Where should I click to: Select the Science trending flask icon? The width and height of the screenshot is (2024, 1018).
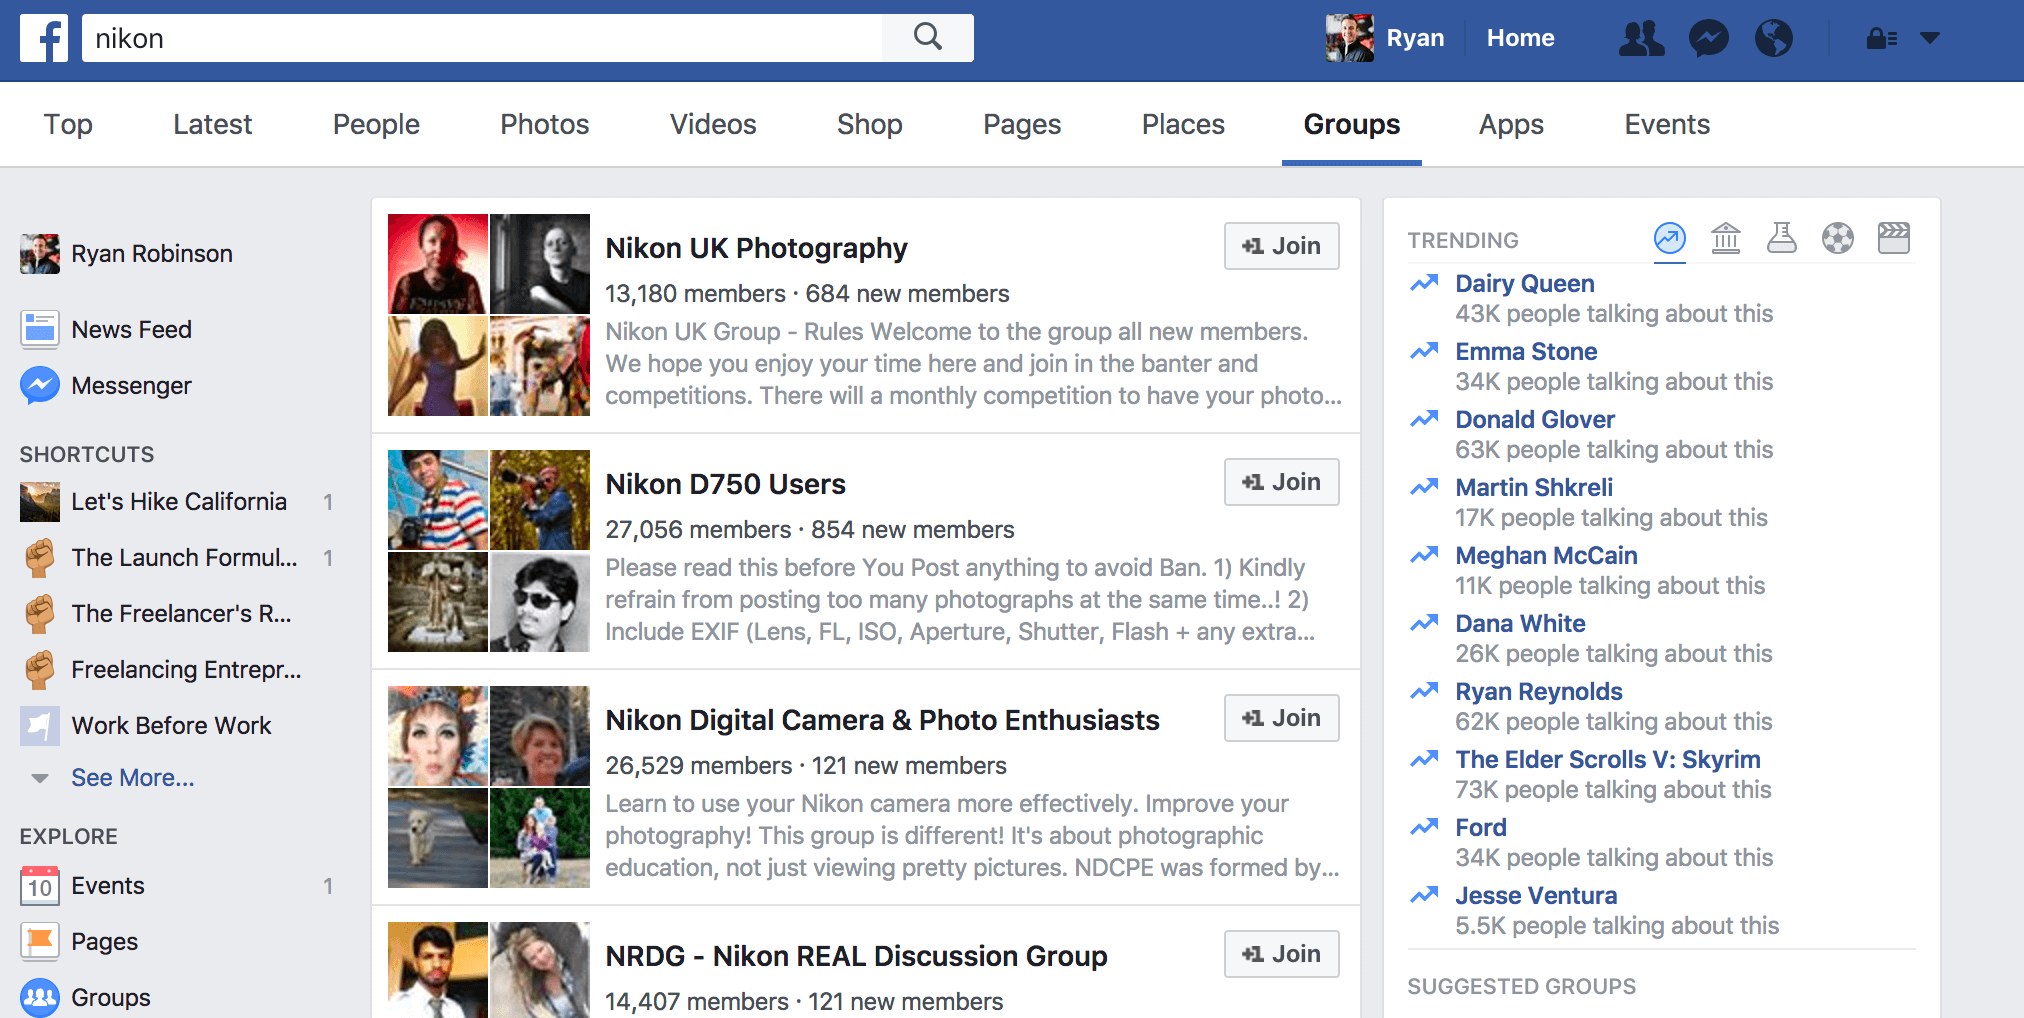pos(1783,239)
